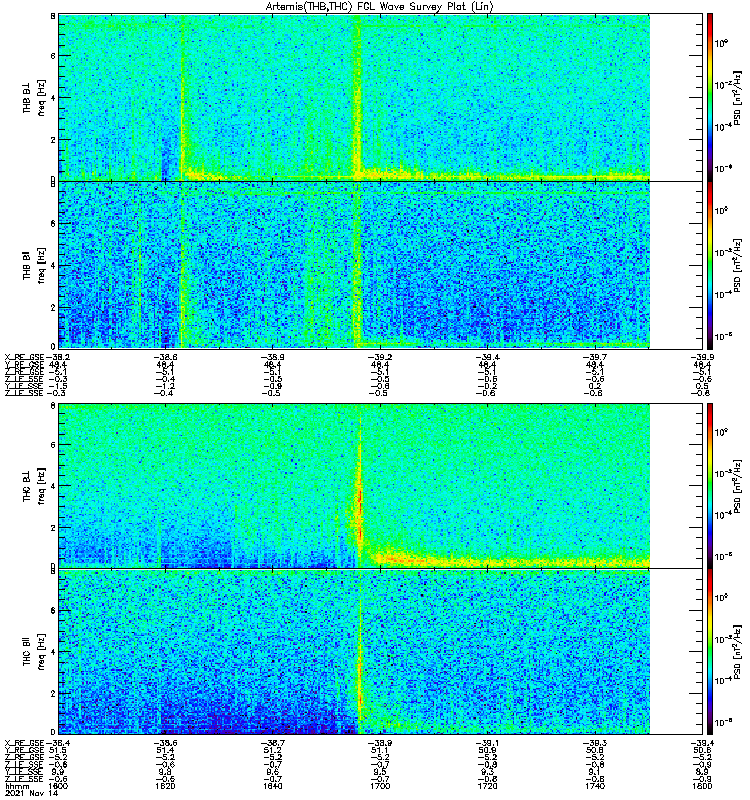Viewport: 750px width, 800px height.
Task: Click the THC Y_RE_GSE value "50.9"
Action: click(x=487, y=751)
